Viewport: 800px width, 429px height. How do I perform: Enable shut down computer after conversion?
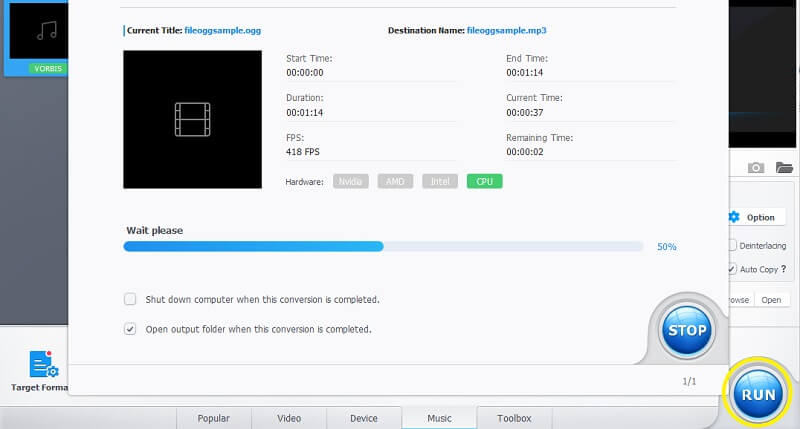click(130, 299)
